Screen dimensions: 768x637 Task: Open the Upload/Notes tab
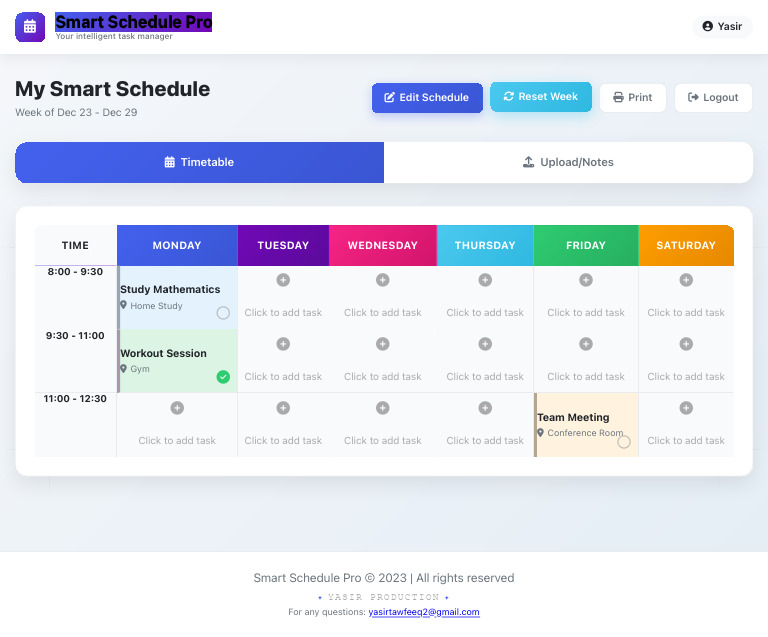568,162
